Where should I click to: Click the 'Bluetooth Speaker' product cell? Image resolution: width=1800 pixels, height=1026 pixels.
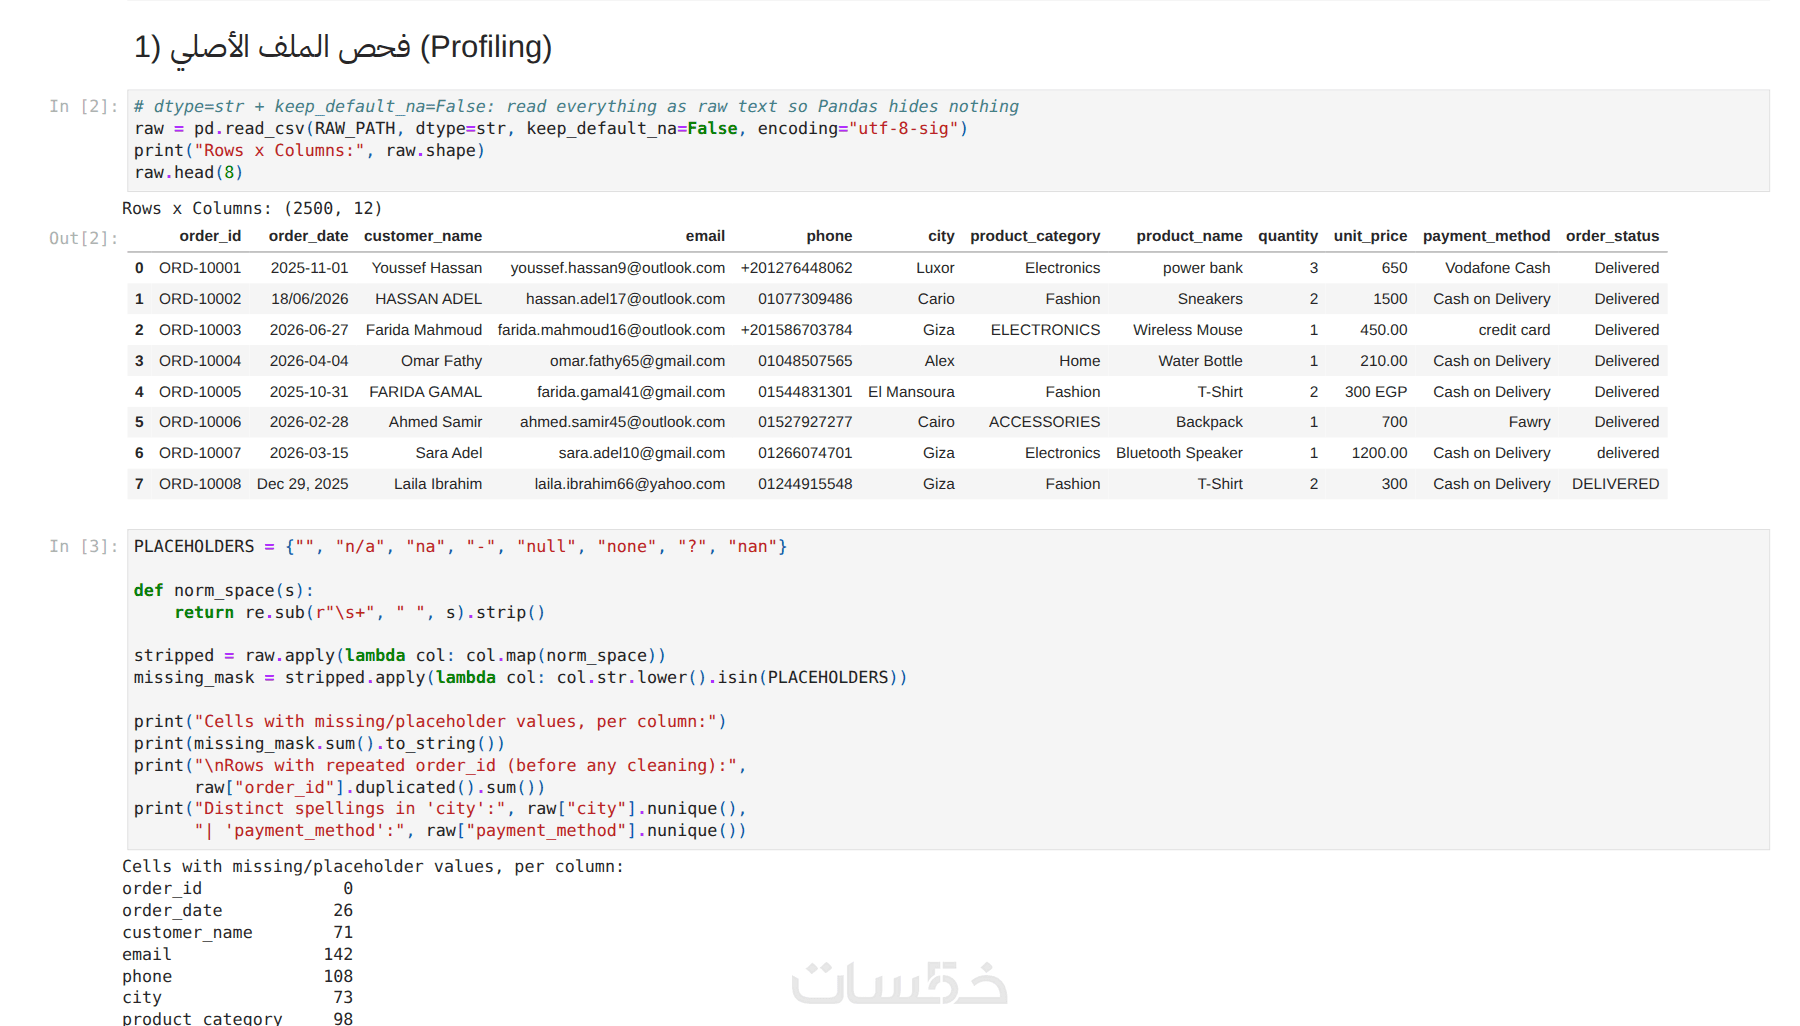click(1179, 453)
